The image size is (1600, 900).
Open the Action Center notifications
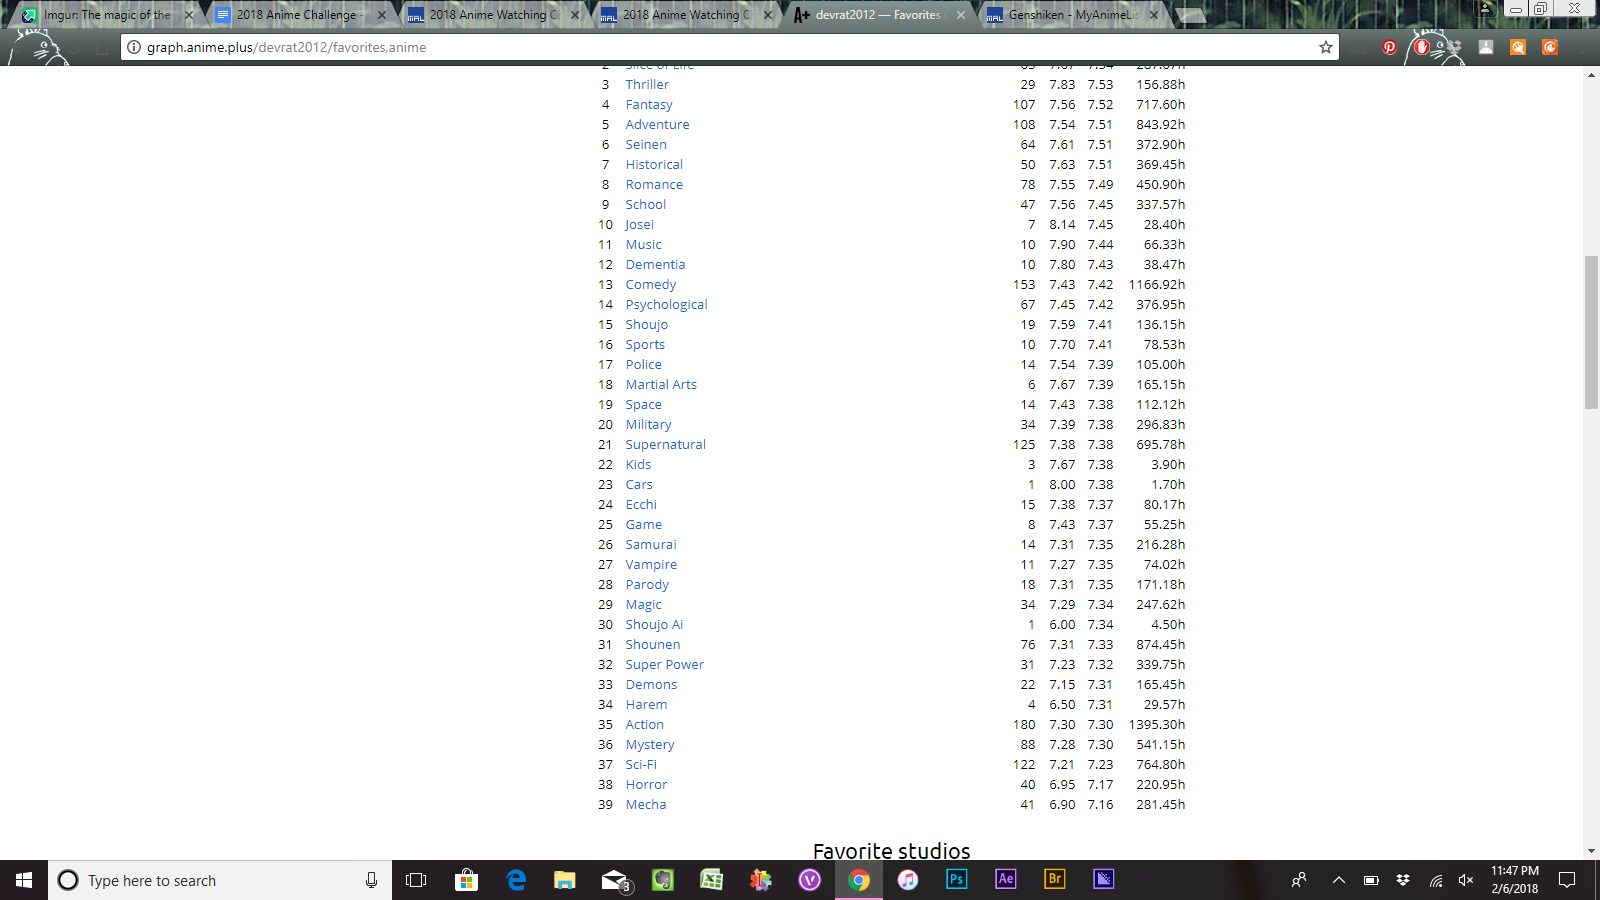pyautogui.click(x=1567, y=880)
